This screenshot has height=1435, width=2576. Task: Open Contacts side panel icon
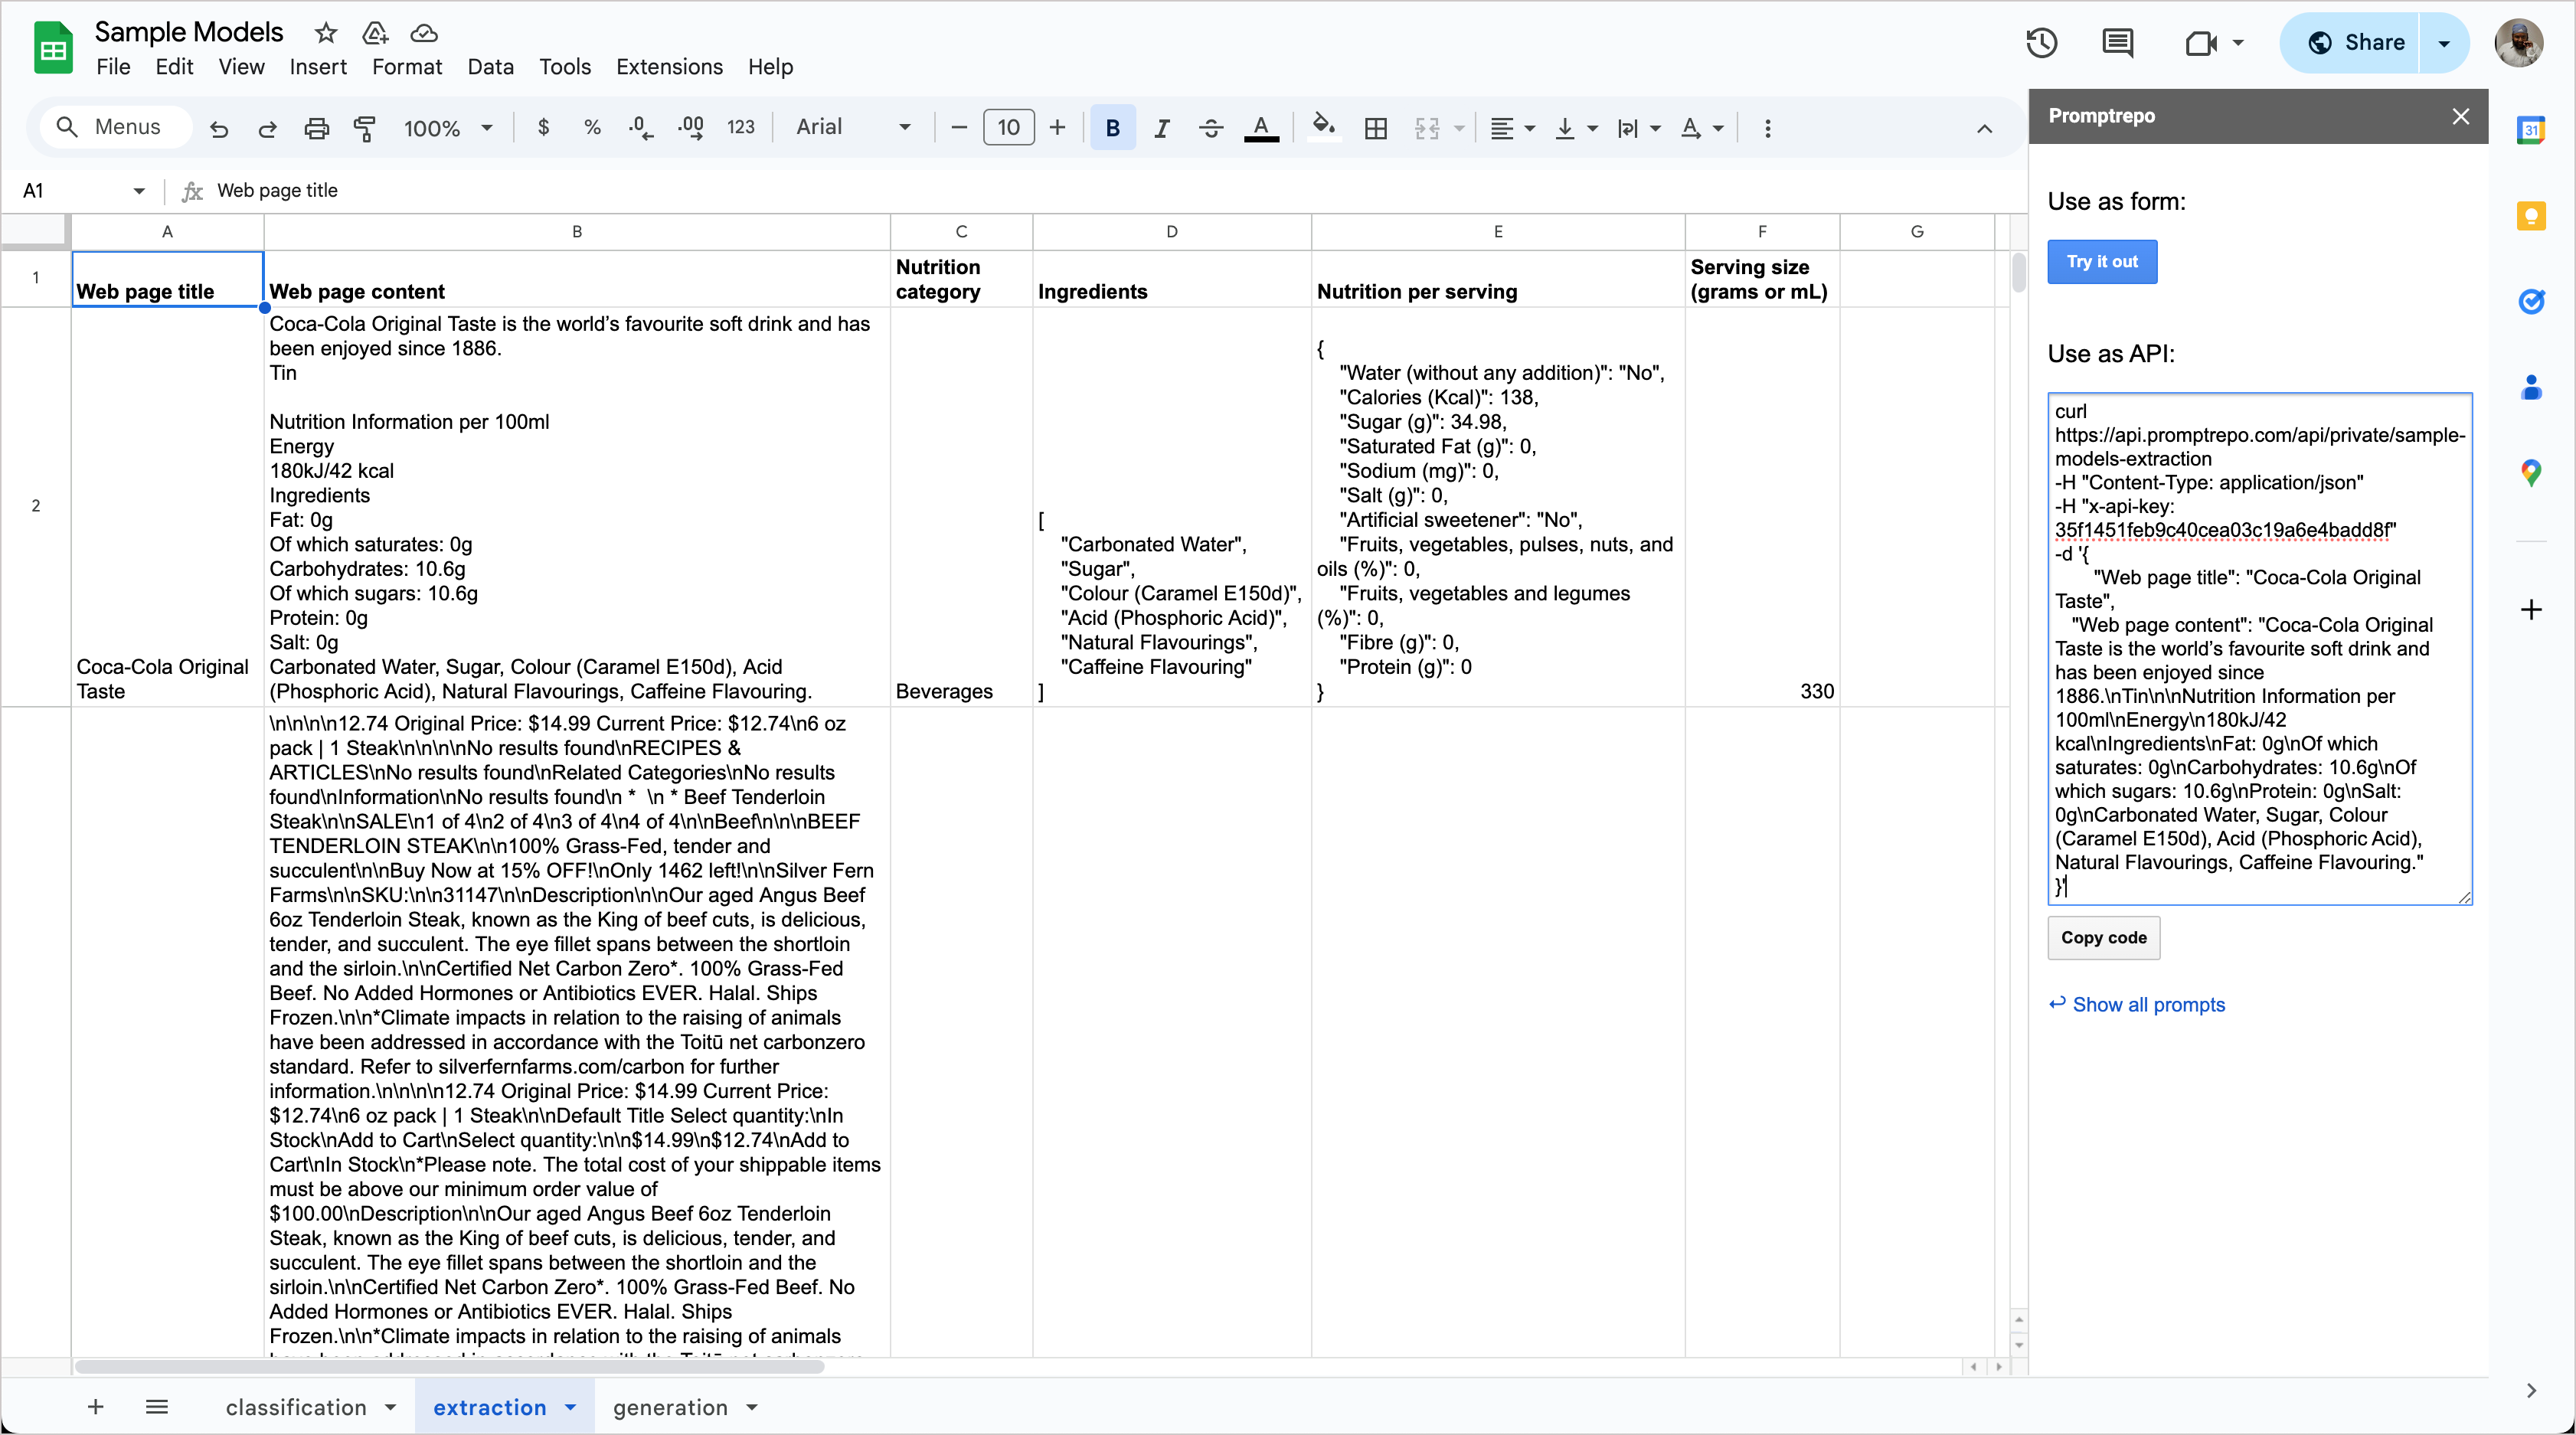2531,387
